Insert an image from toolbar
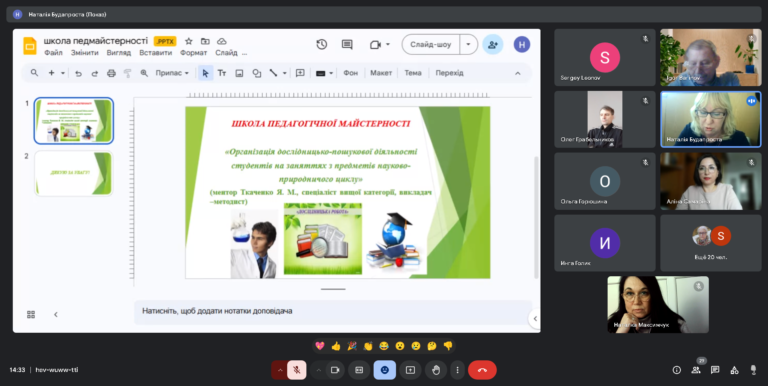This screenshot has height=386, width=768. pyautogui.click(x=239, y=73)
